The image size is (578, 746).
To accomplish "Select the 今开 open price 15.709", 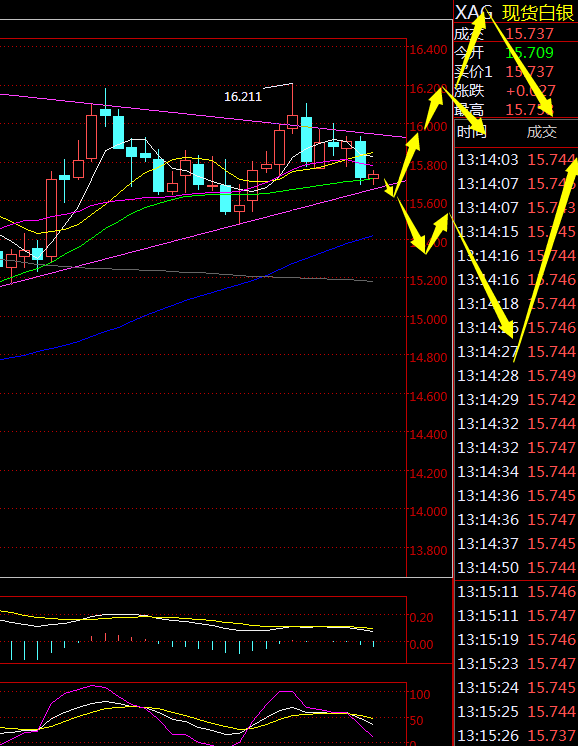I will point(529,53).
